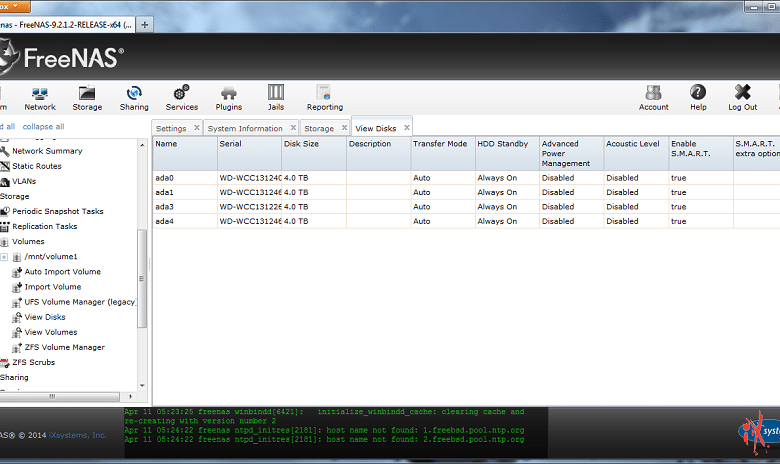
Task: Click the tree panel scroll up arrow
Action: coord(142,145)
